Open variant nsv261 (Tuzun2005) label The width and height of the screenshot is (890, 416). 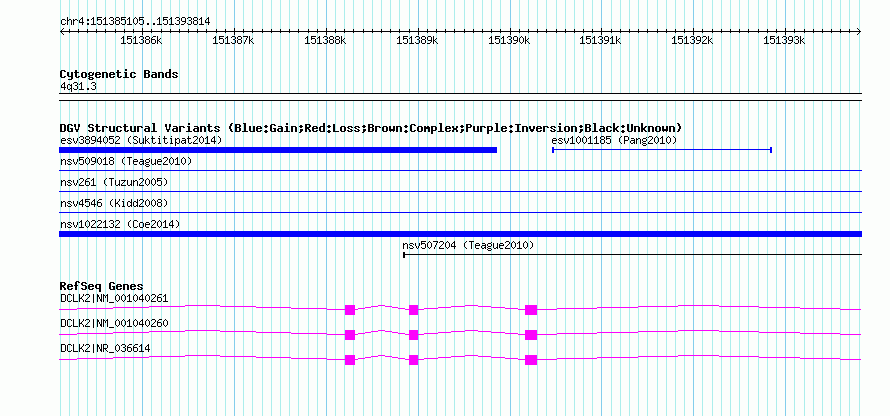point(114,183)
